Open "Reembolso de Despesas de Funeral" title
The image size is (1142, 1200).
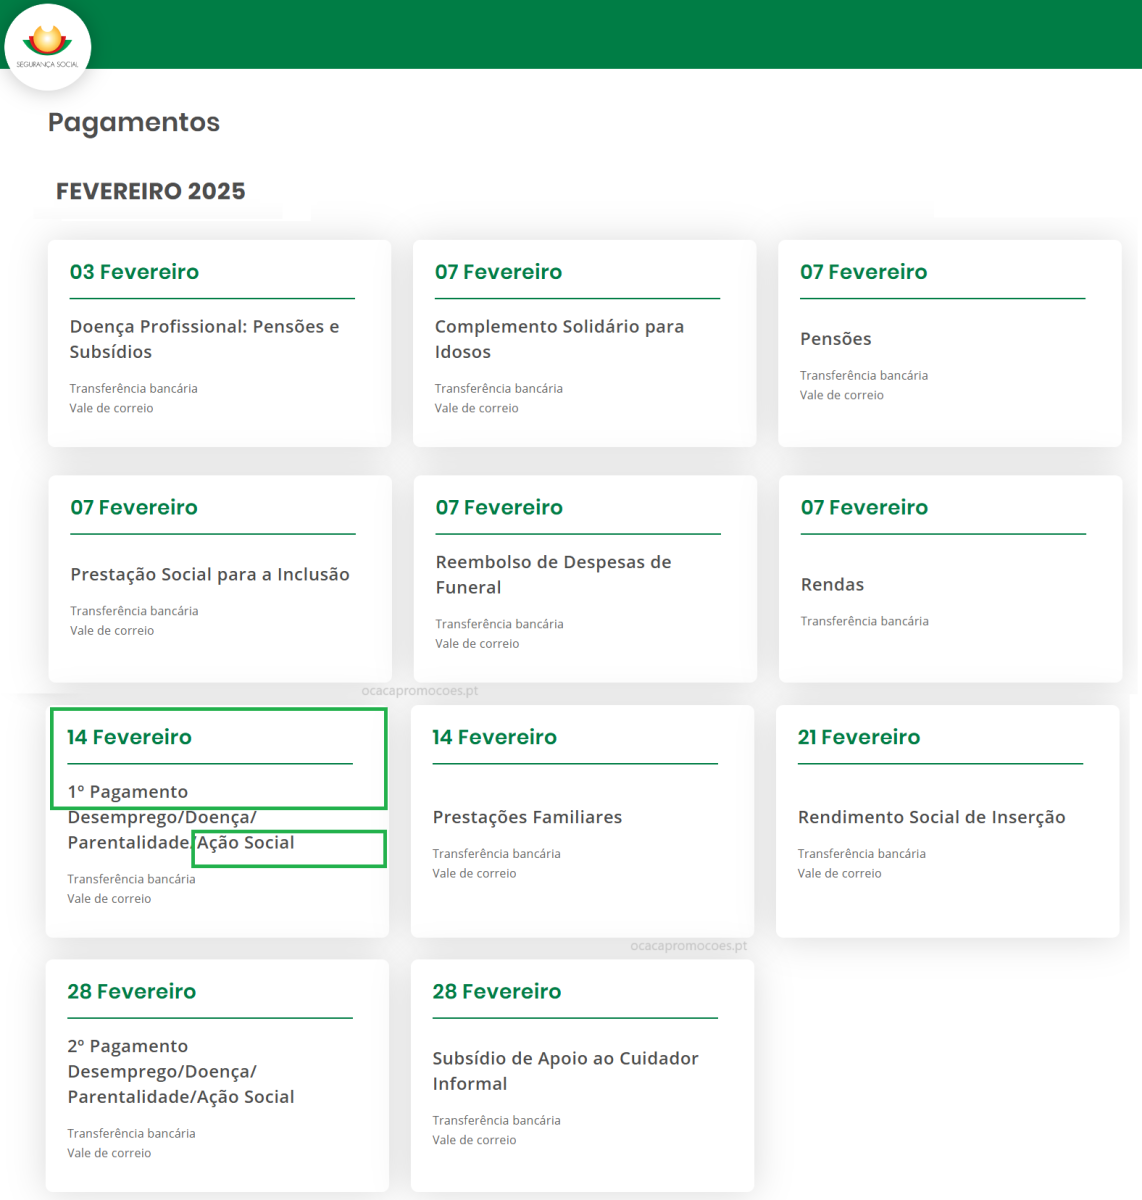tap(553, 574)
